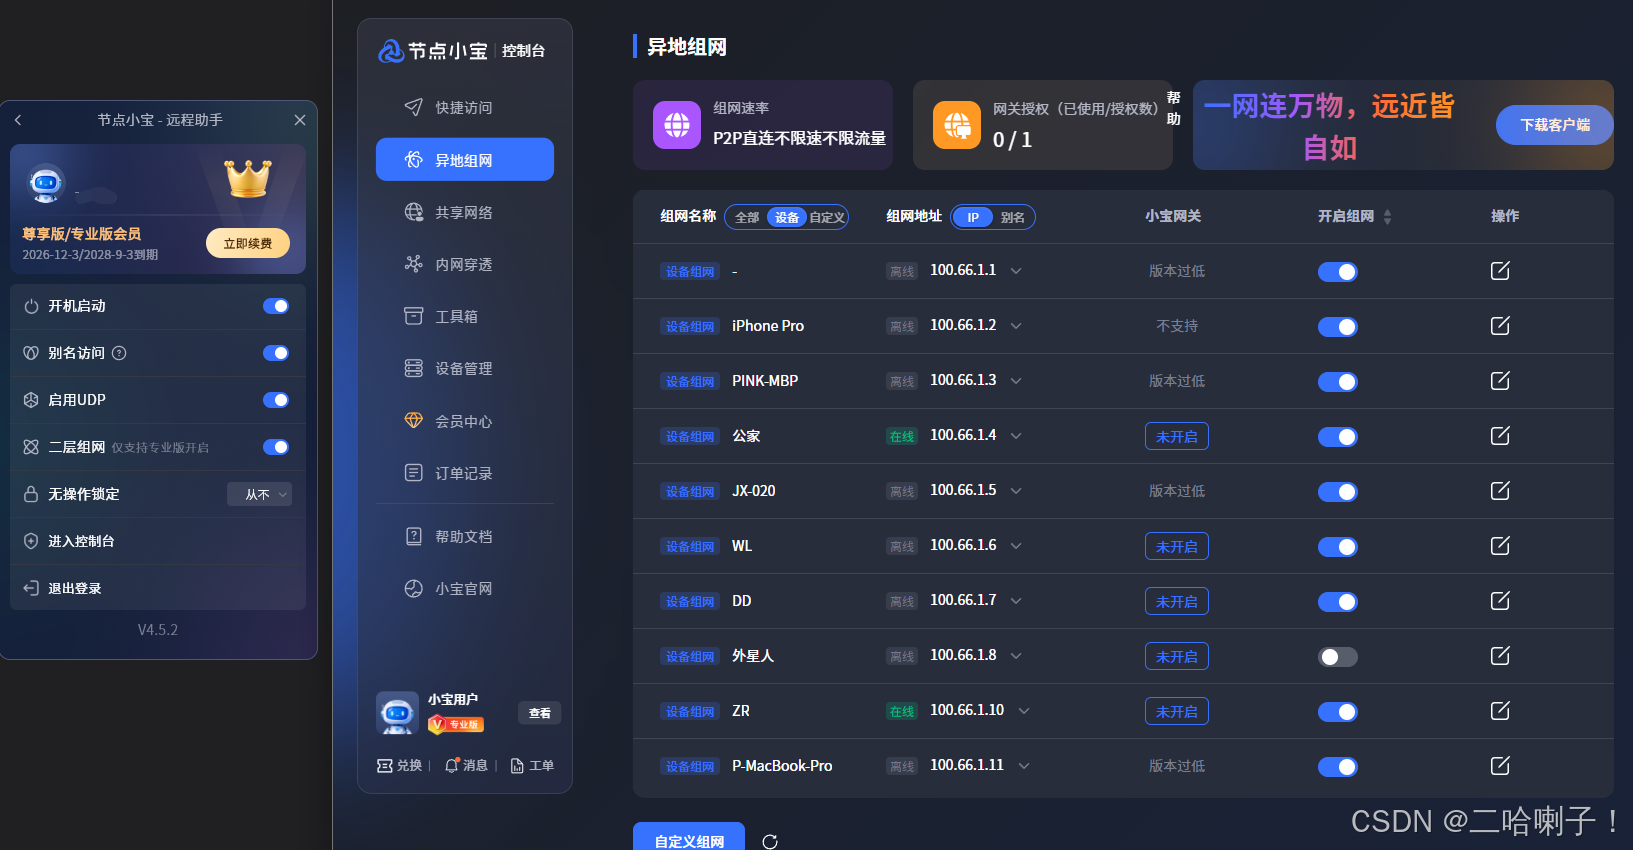Screen dimensions: 1633x850
Task: Open edit icon for PINK-MBP row
Action: (1500, 381)
